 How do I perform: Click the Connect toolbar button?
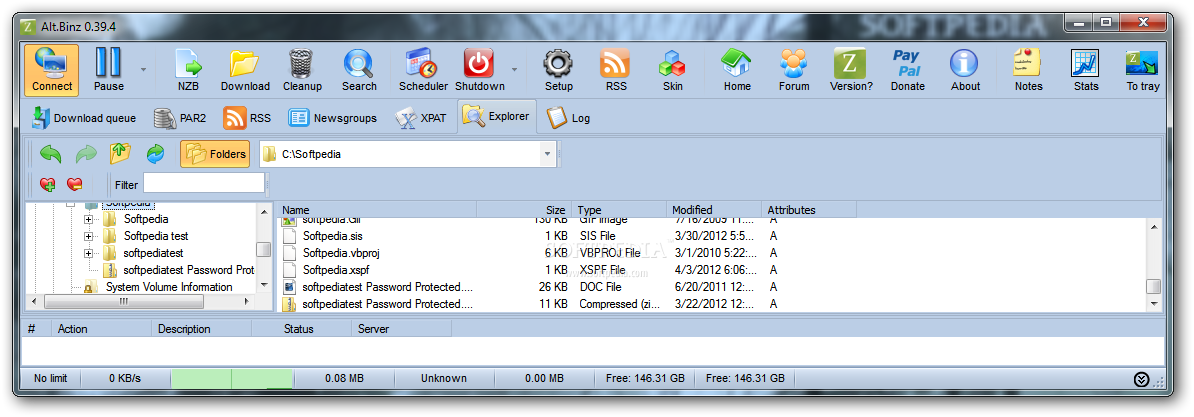click(52, 69)
